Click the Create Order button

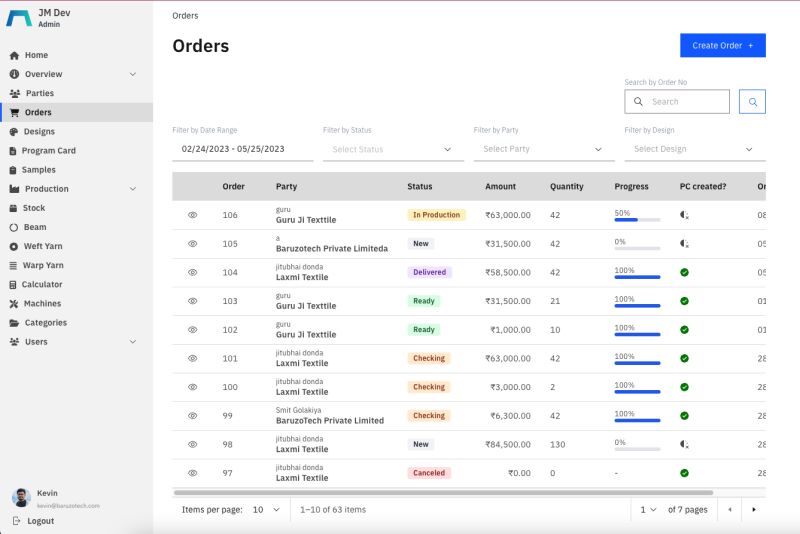(x=722, y=45)
